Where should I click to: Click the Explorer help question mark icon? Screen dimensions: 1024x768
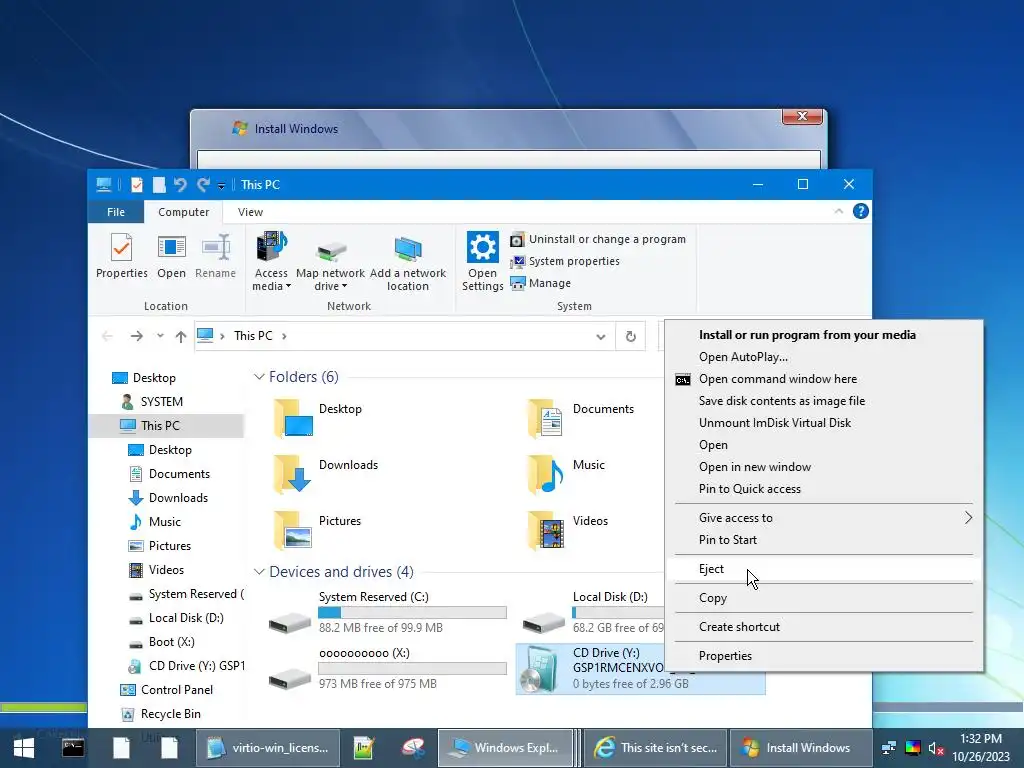pyautogui.click(x=861, y=211)
